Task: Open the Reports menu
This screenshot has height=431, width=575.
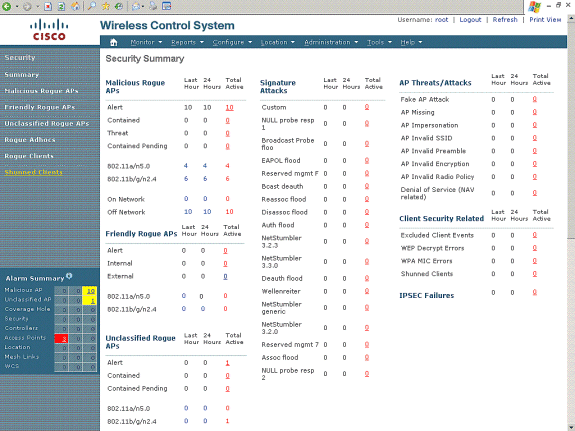Action: click(x=183, y=42)
